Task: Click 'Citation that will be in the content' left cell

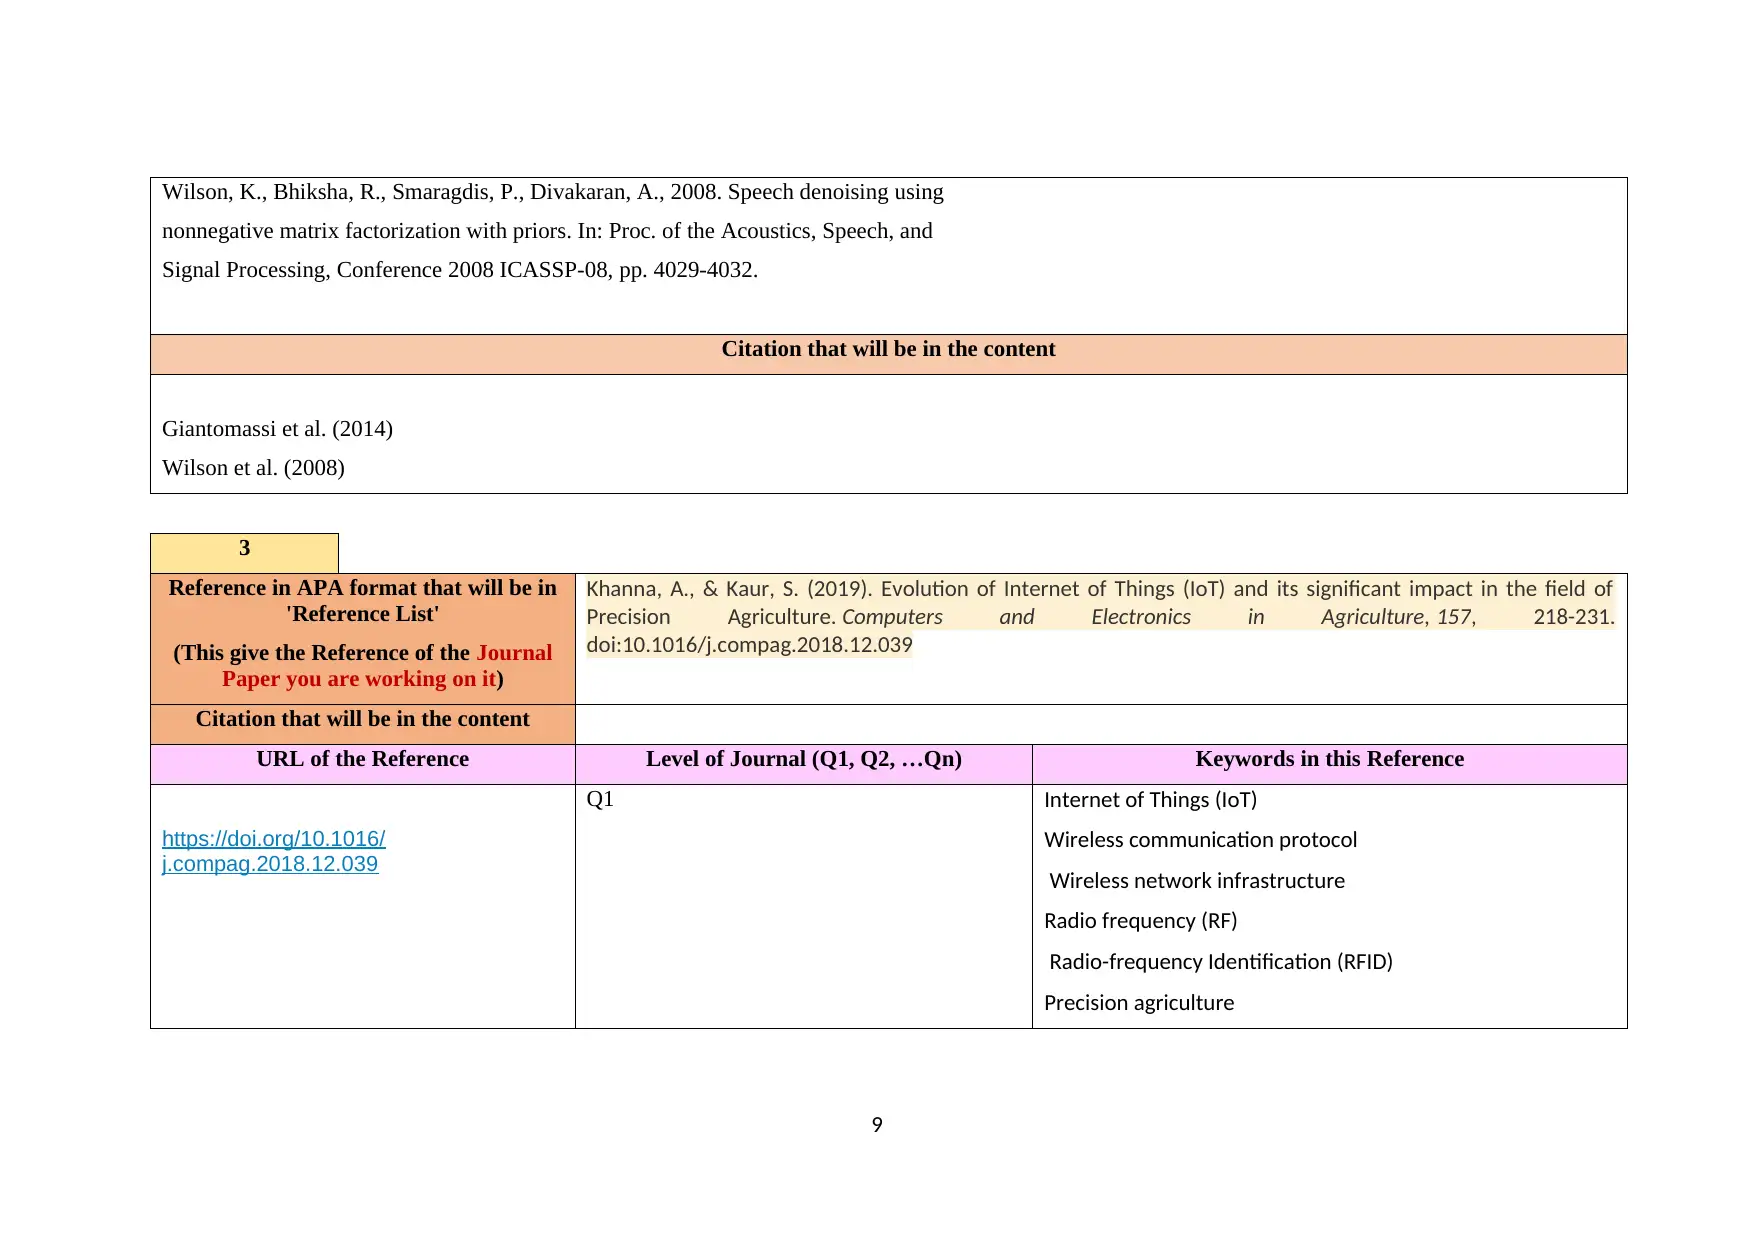Action: [x=363, y=724]
